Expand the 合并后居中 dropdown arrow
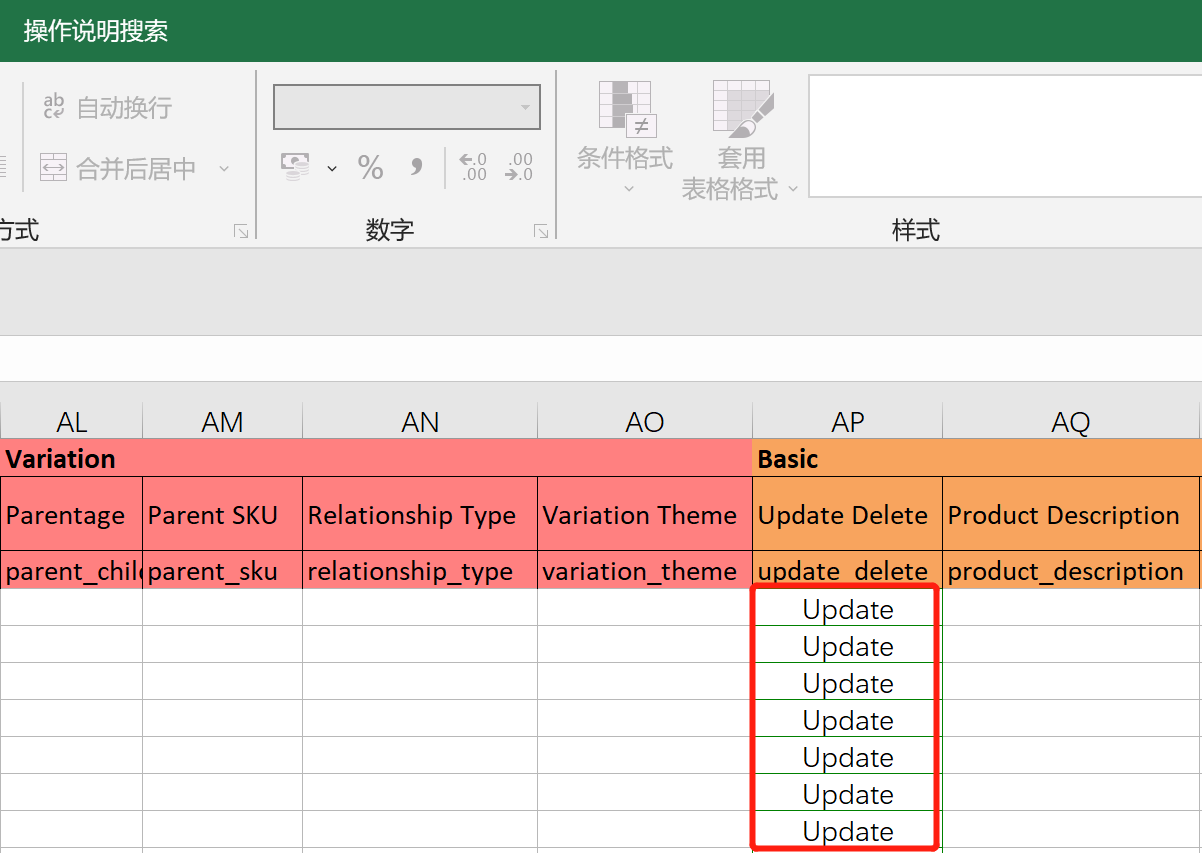The height and width of the screenshot is (853, 1202). [x=224, y=168]
